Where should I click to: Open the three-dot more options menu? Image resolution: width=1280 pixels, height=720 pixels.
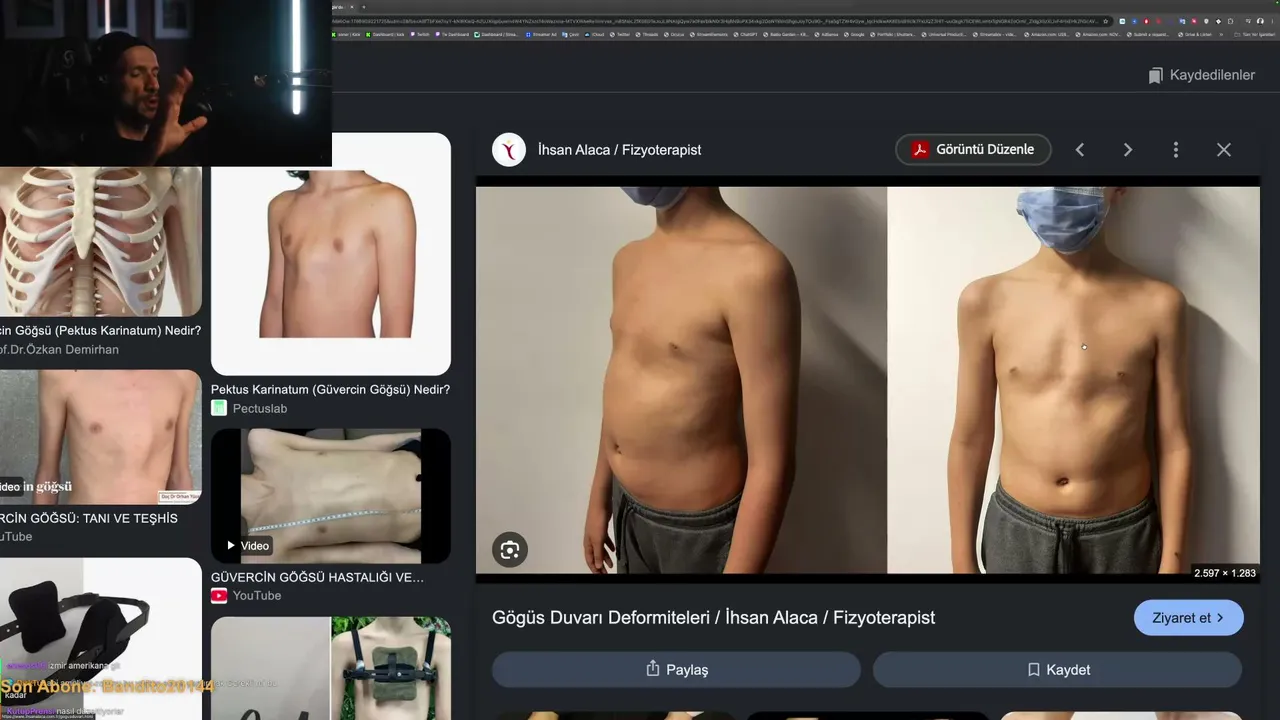point(1176,150)
